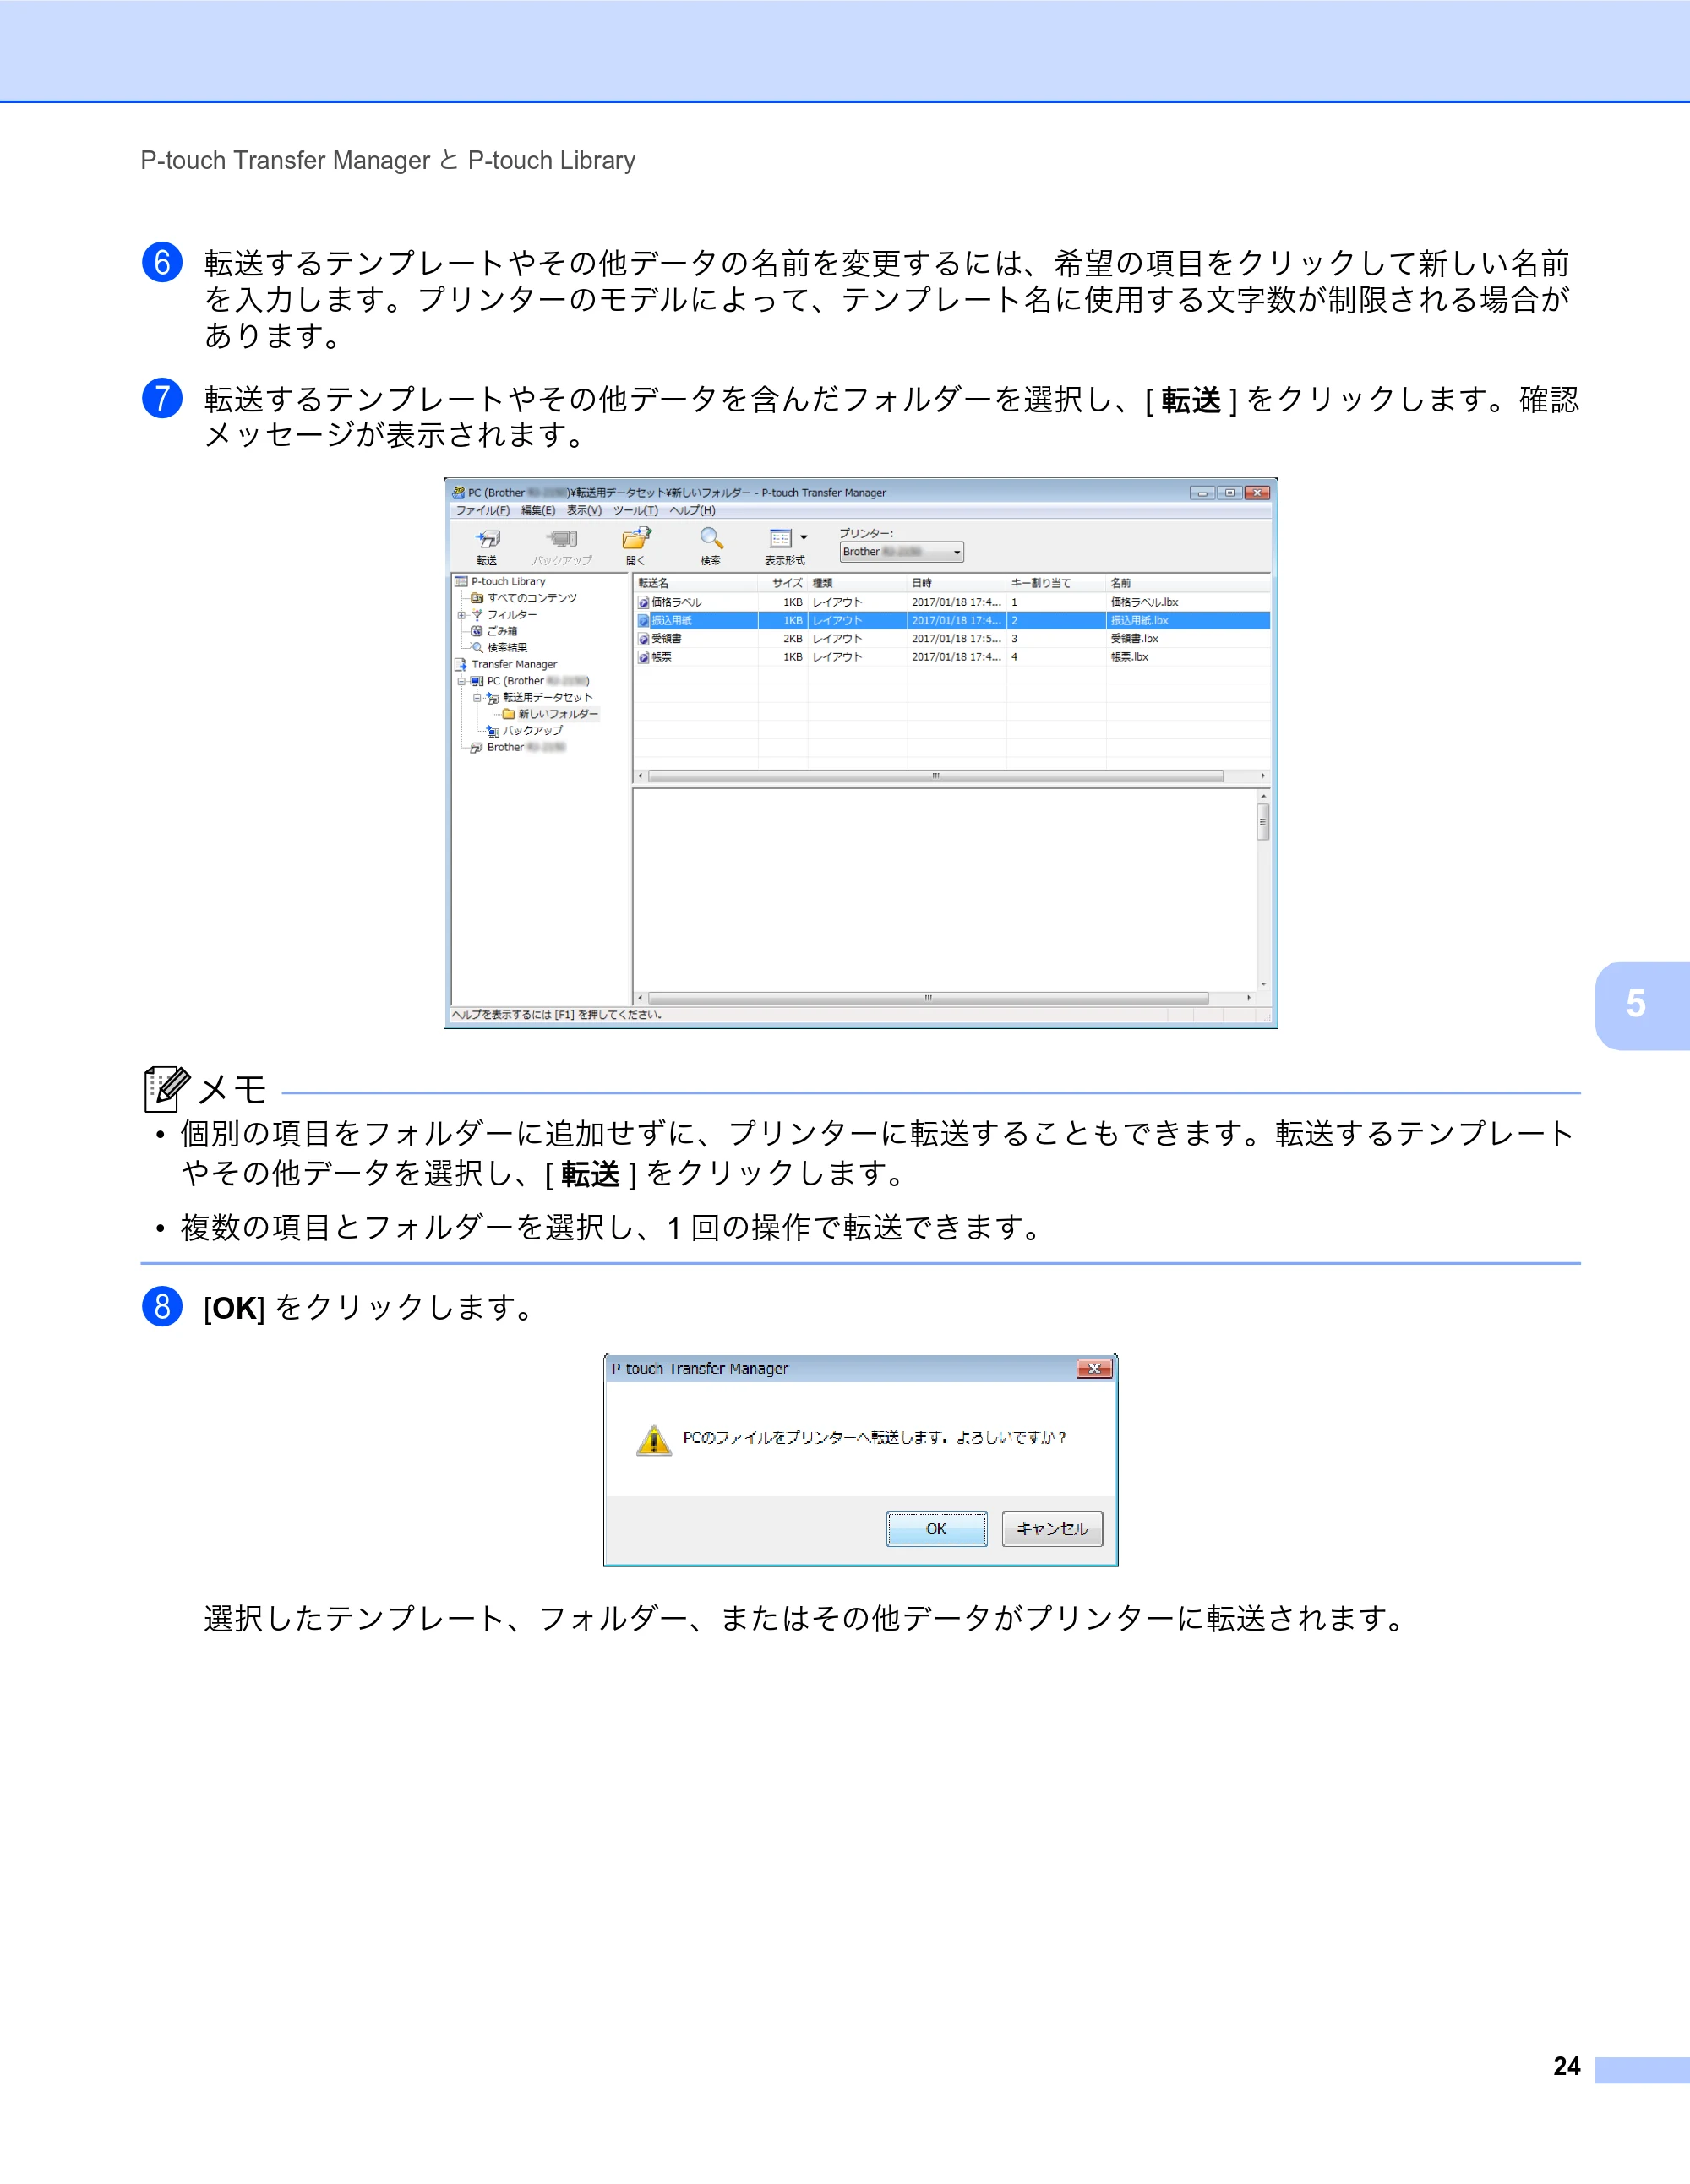Sort by the サイズ column header
Image resolution: width=1690 pixels, height=2184 pixels.
tap(783, 583)
